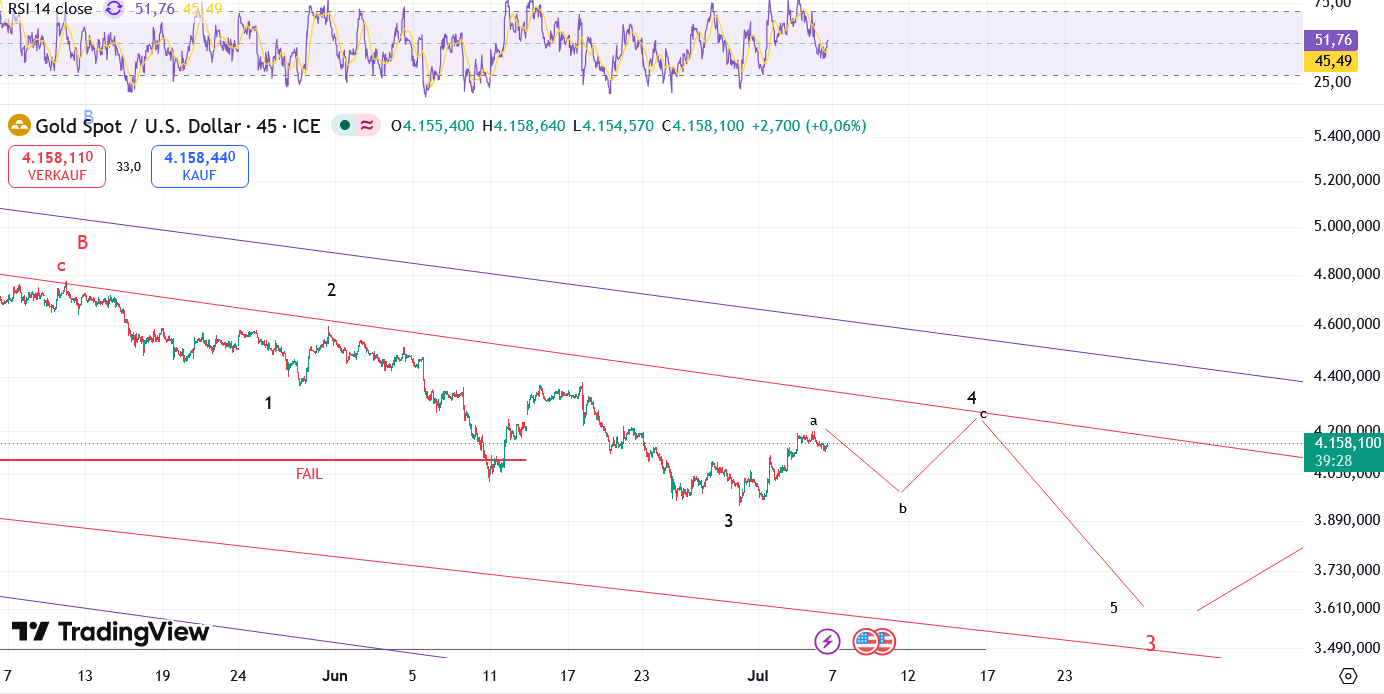Select the black wave label 1
This screenshot has width=1384, height=694.
click(x=268, y=403)
